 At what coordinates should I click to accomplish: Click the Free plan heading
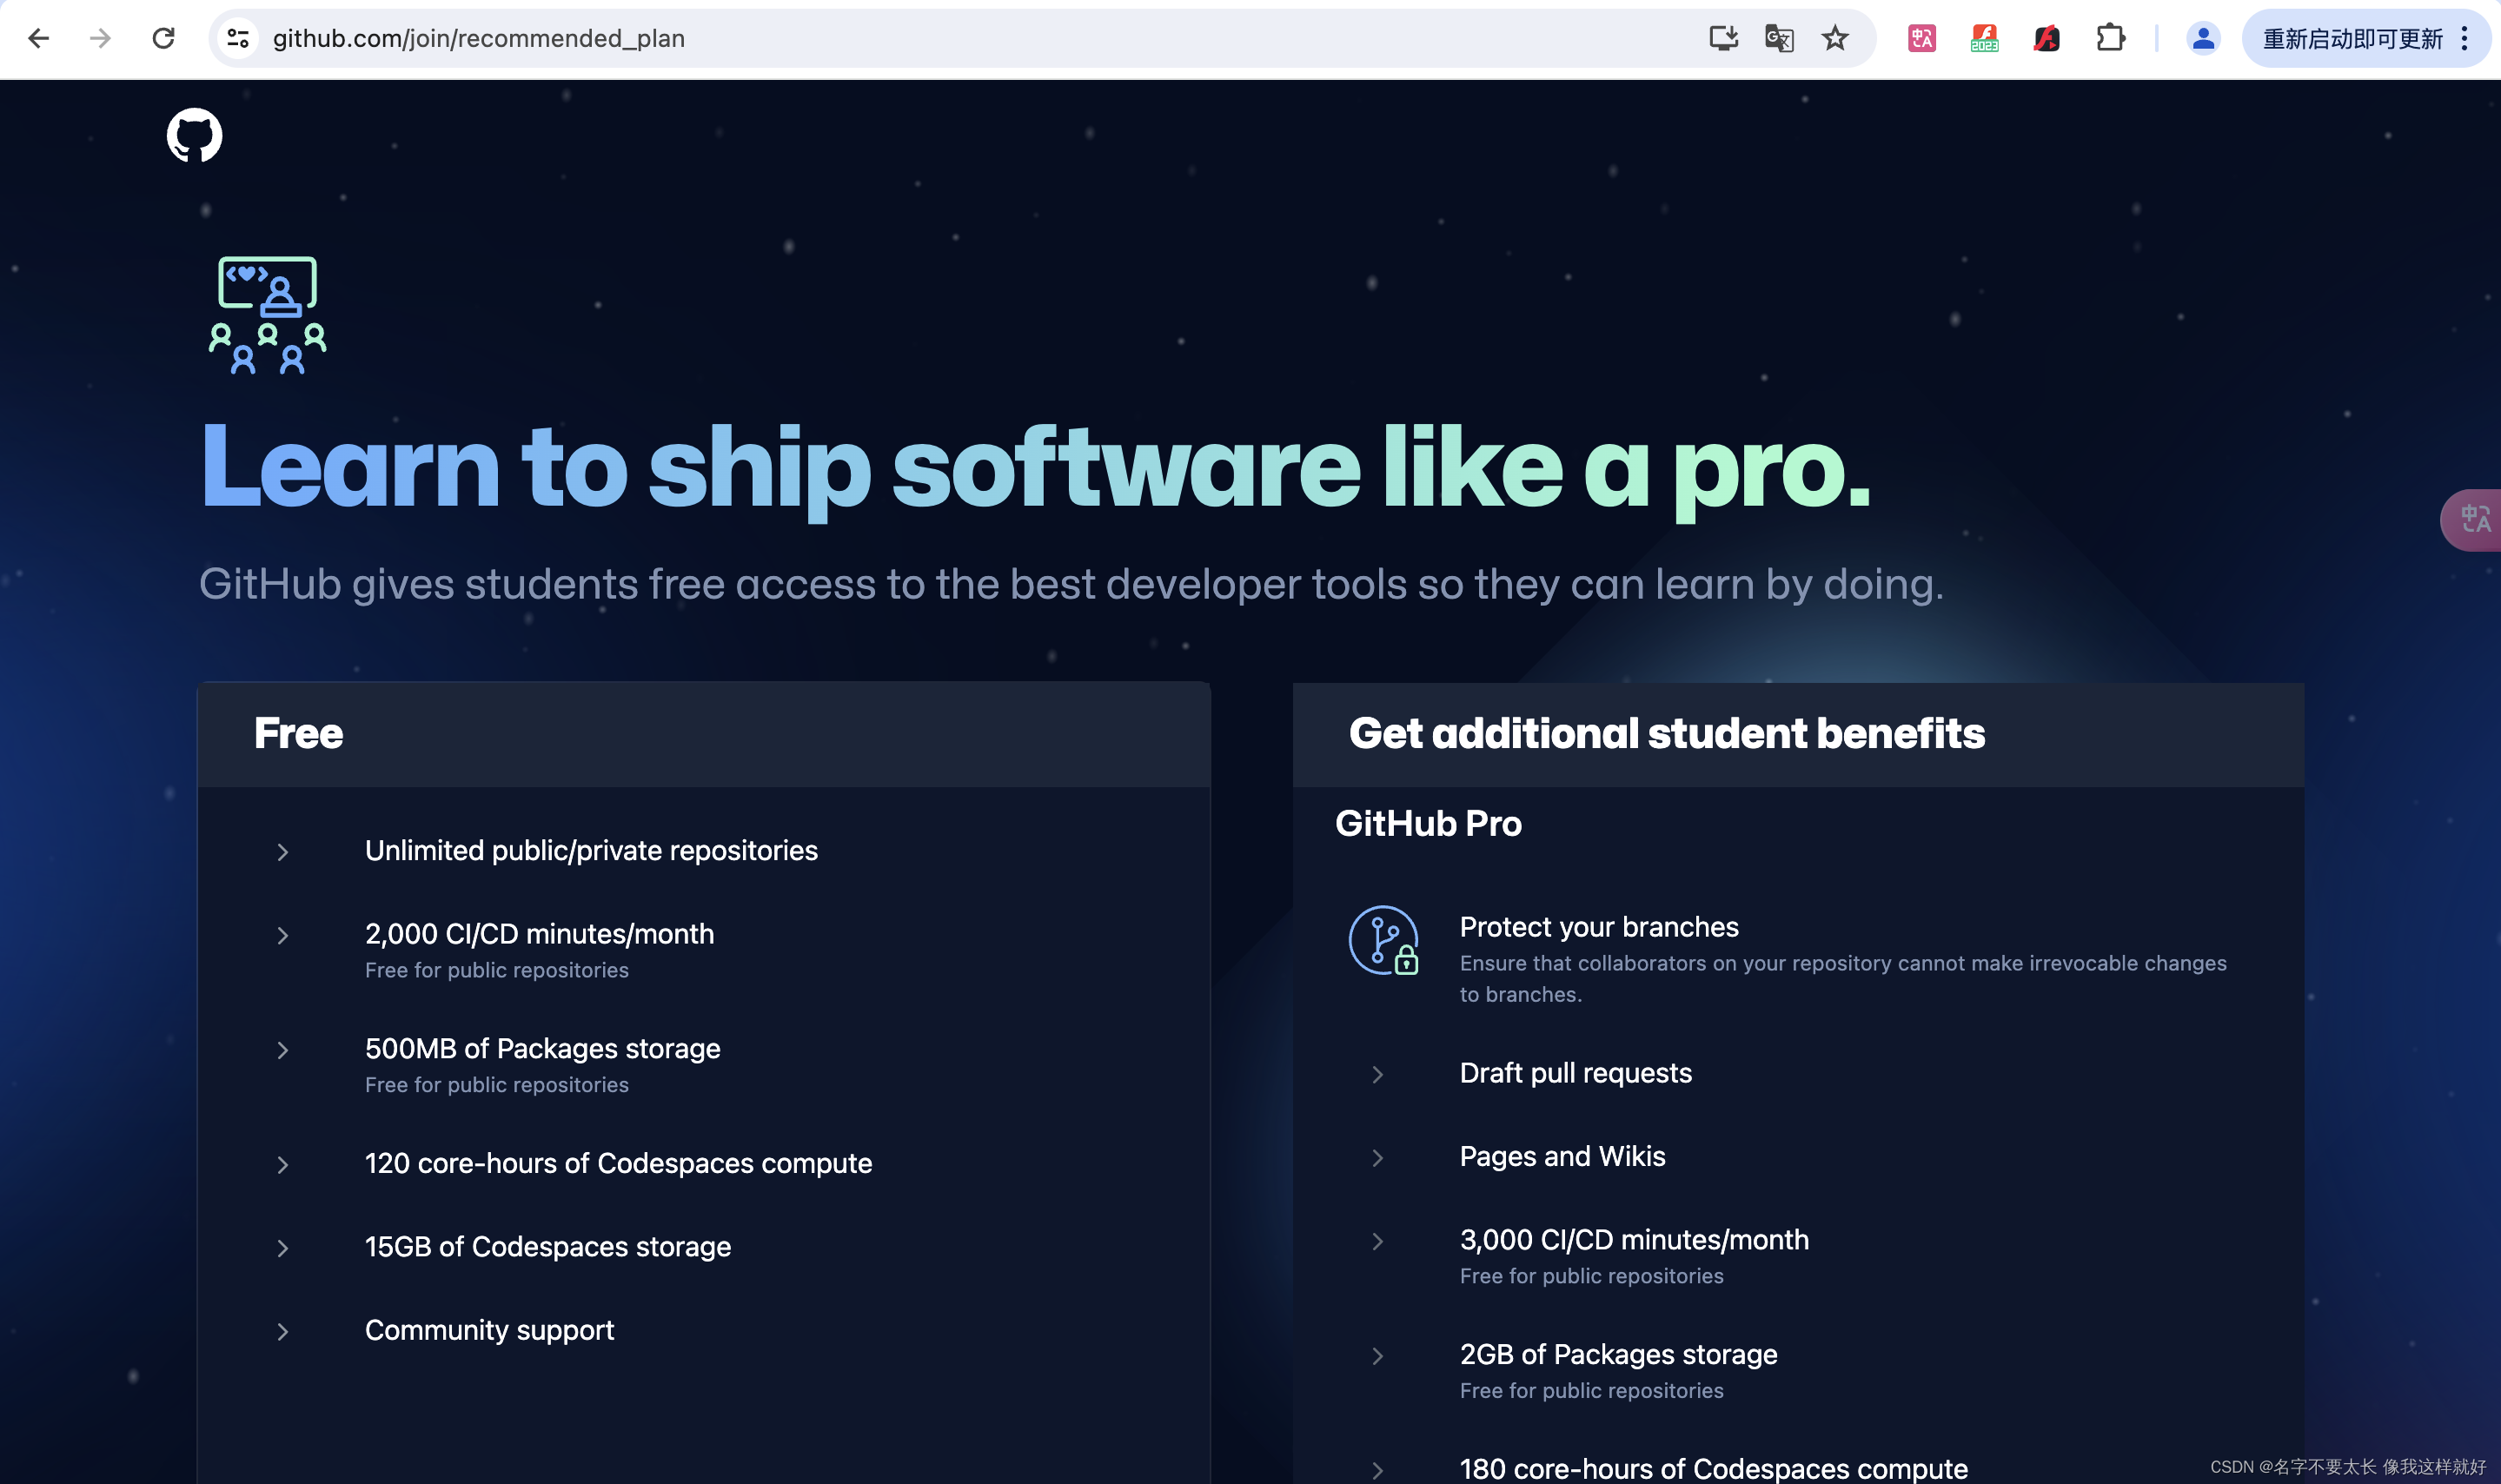click(x=298, y=733)
